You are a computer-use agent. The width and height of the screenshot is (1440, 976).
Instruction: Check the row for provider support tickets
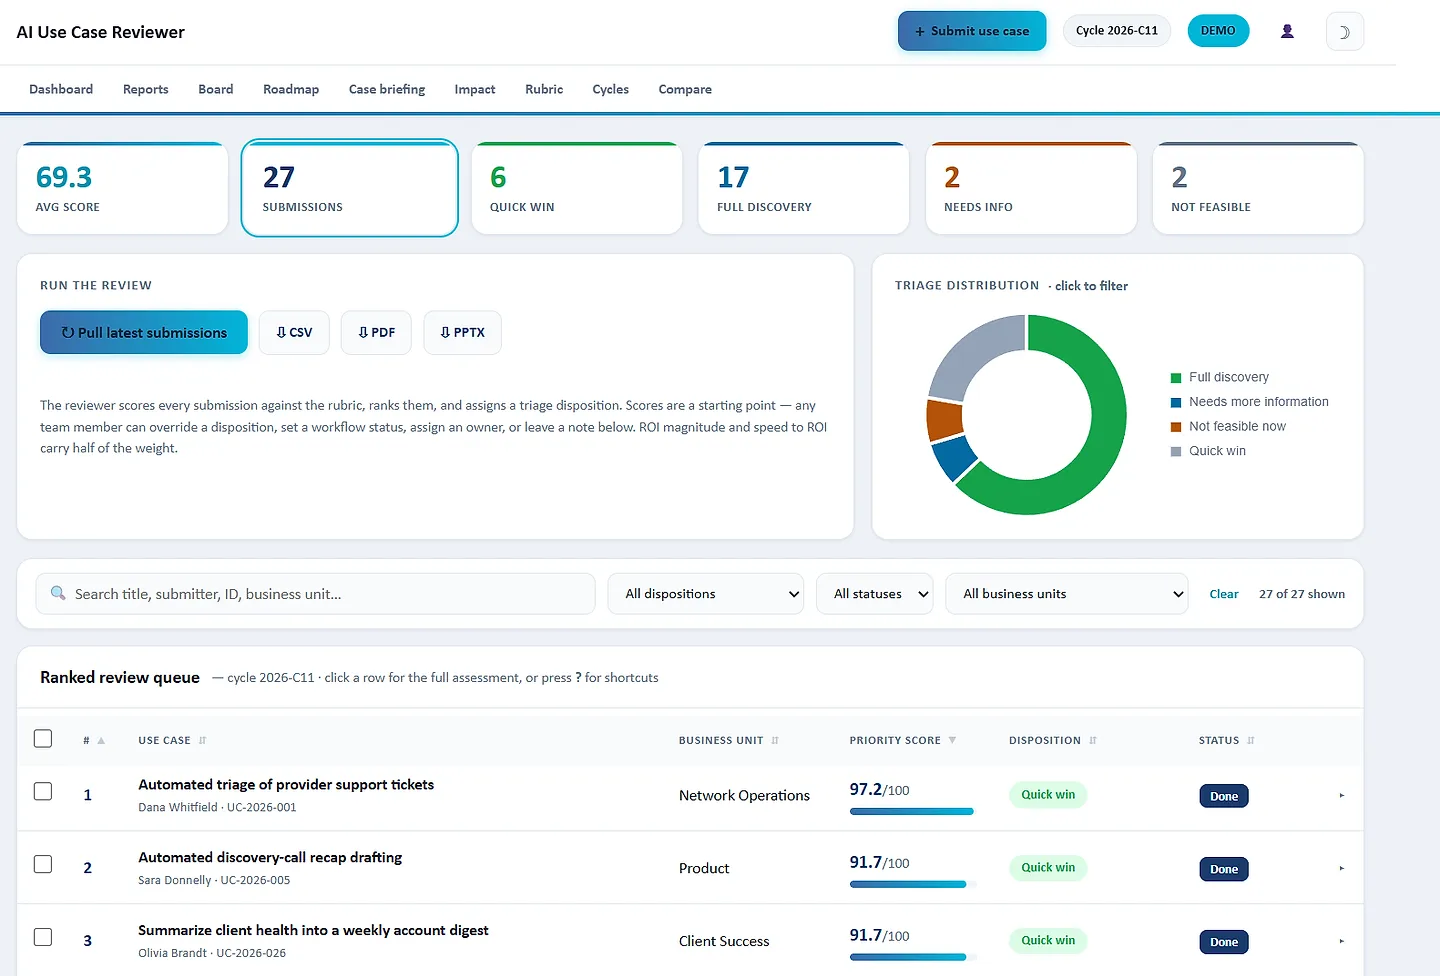pos(43,792)
